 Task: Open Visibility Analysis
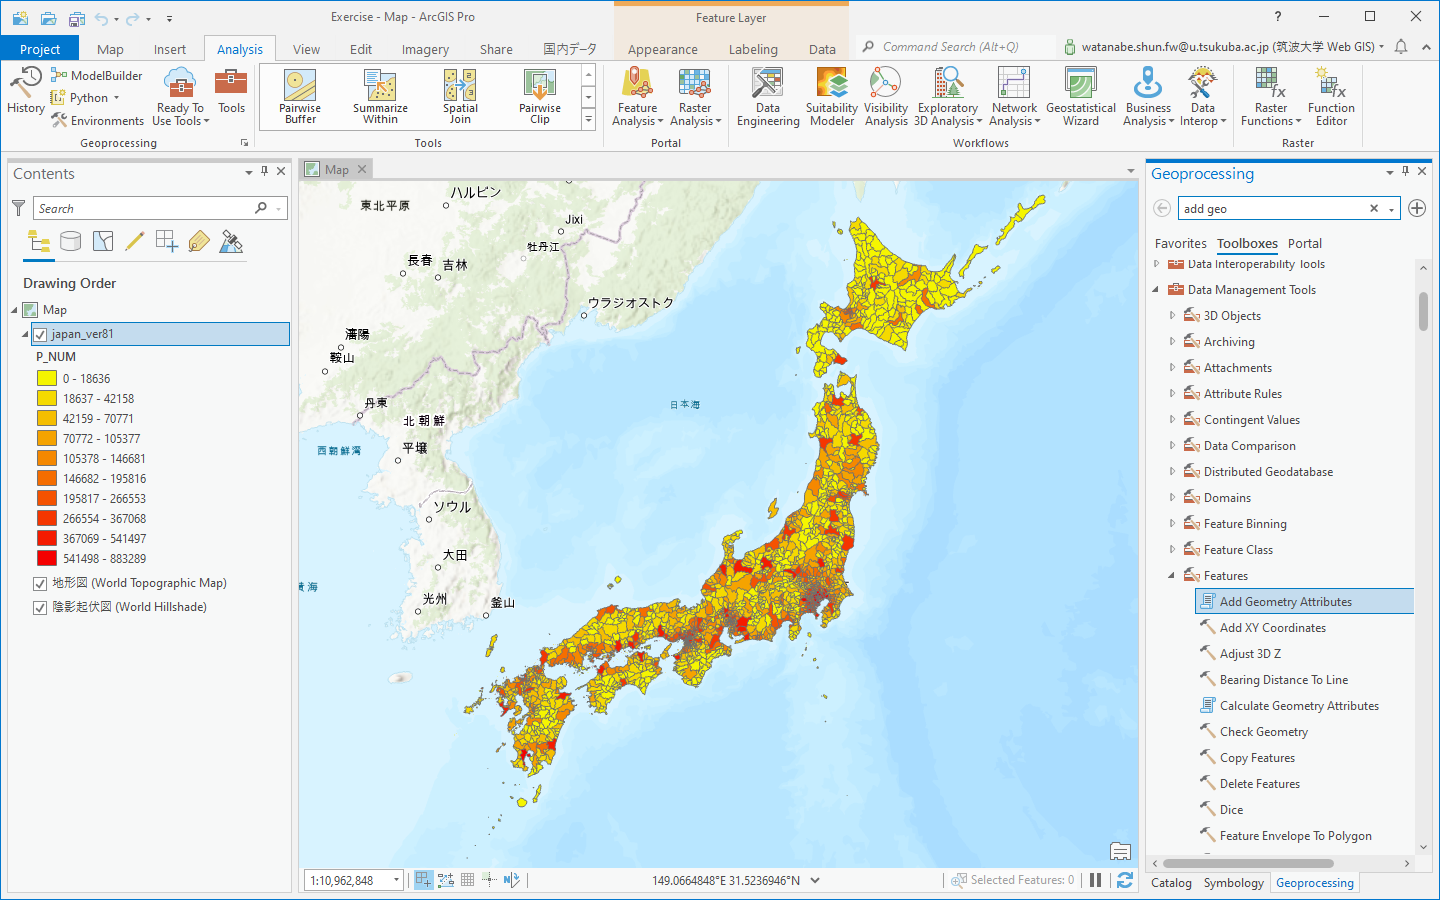(x=886, y=97)
